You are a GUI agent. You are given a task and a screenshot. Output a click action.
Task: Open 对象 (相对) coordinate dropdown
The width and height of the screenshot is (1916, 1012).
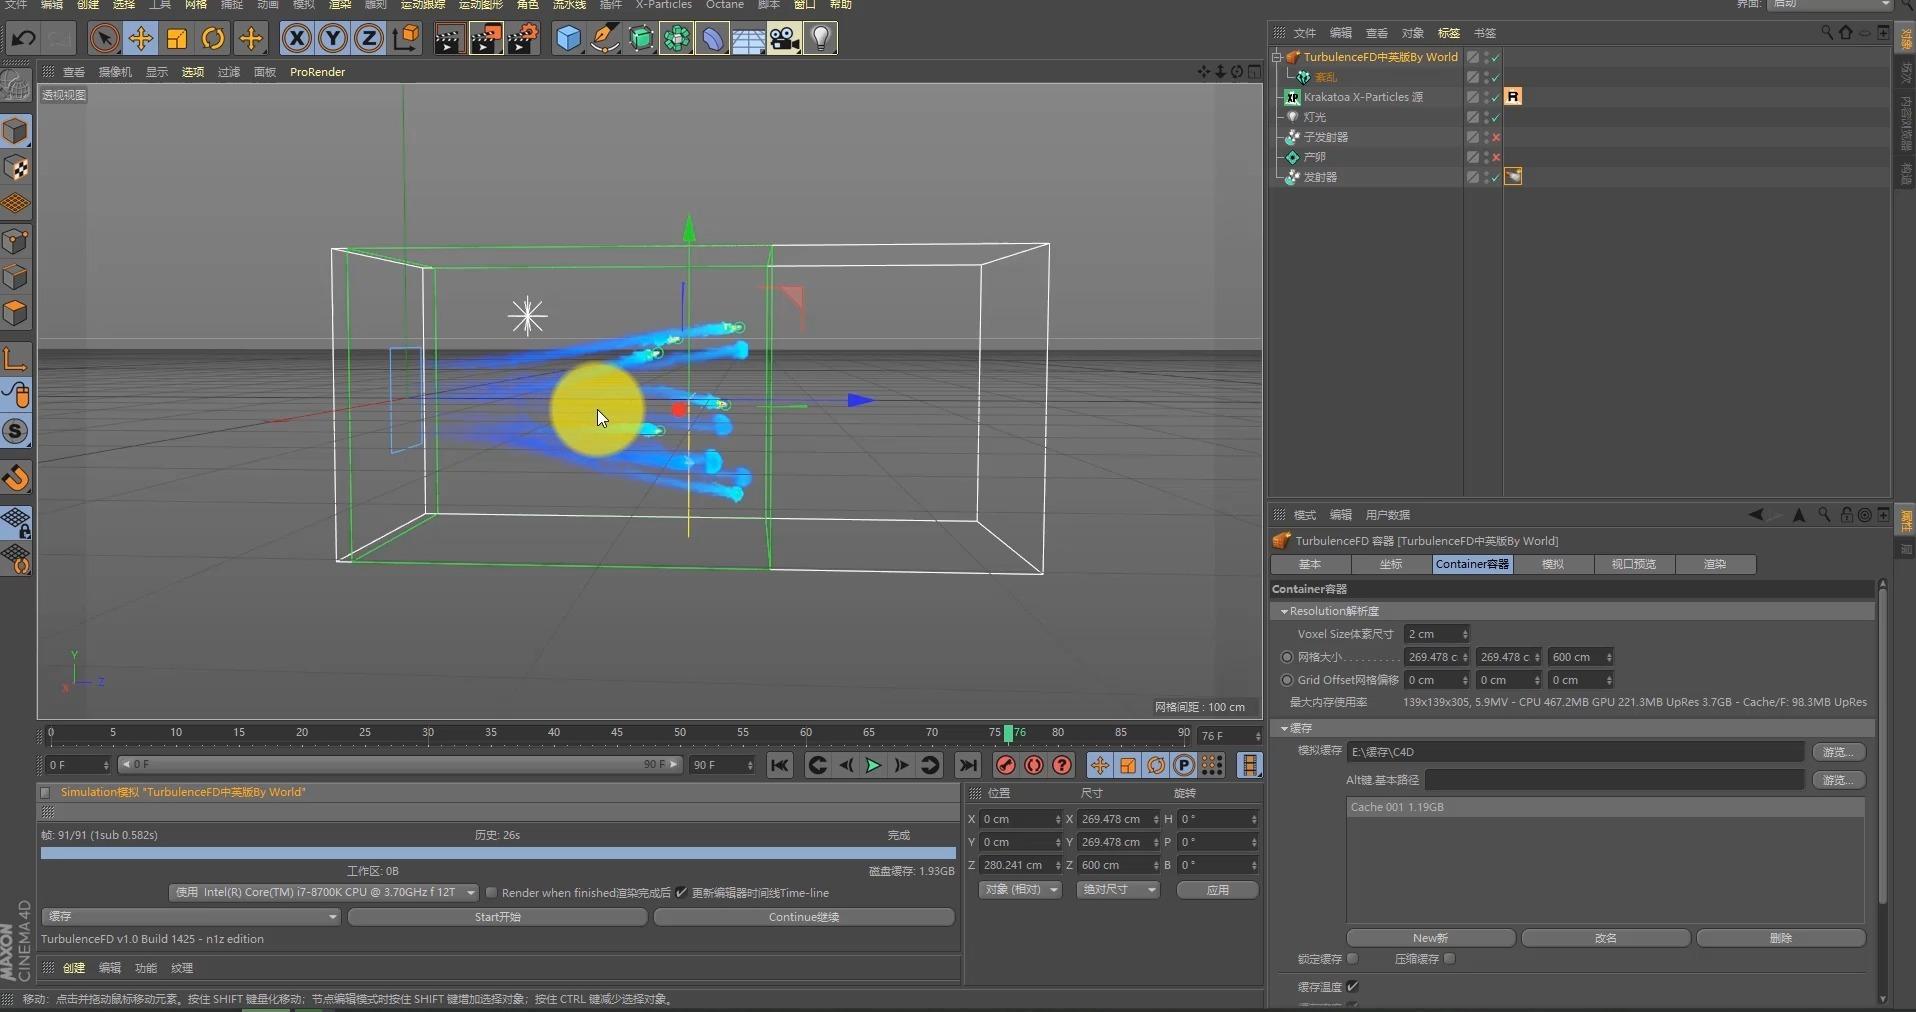pyautogui.click(x=1019, y=889)
